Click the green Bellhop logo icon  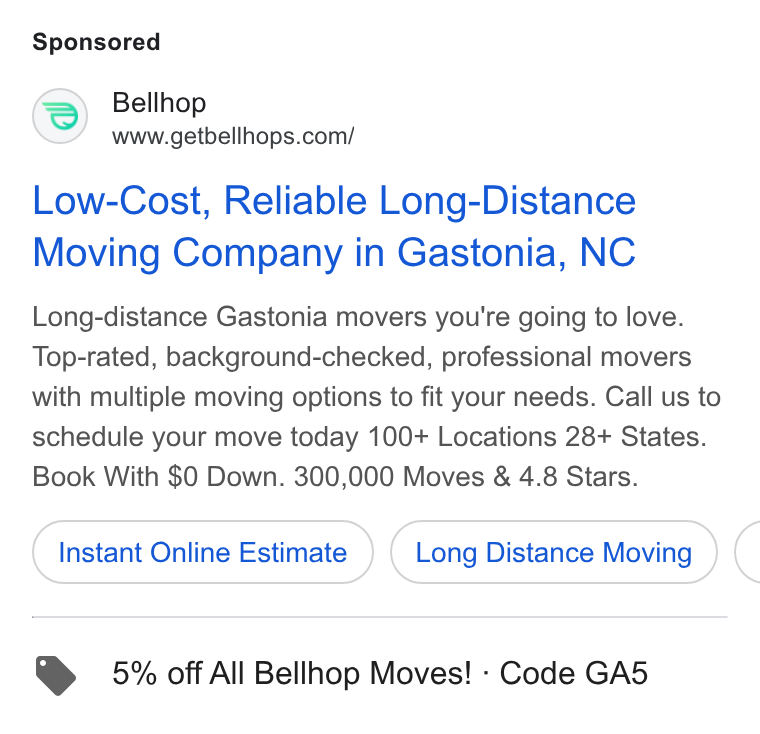60,116
